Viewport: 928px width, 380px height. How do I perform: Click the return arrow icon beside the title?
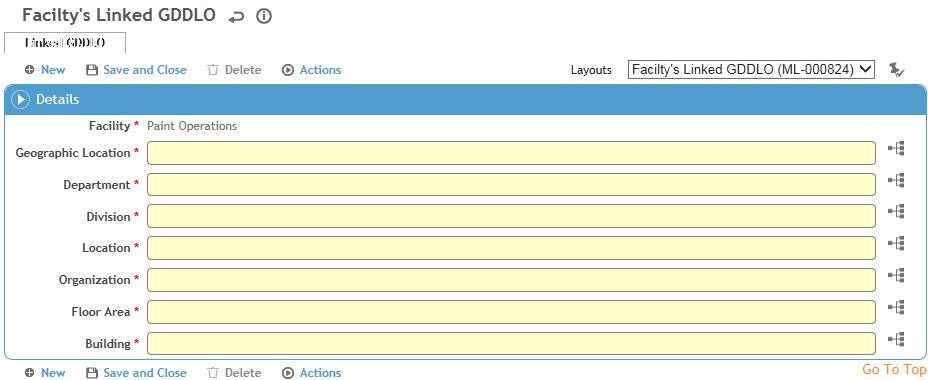(x=236, y=17)
